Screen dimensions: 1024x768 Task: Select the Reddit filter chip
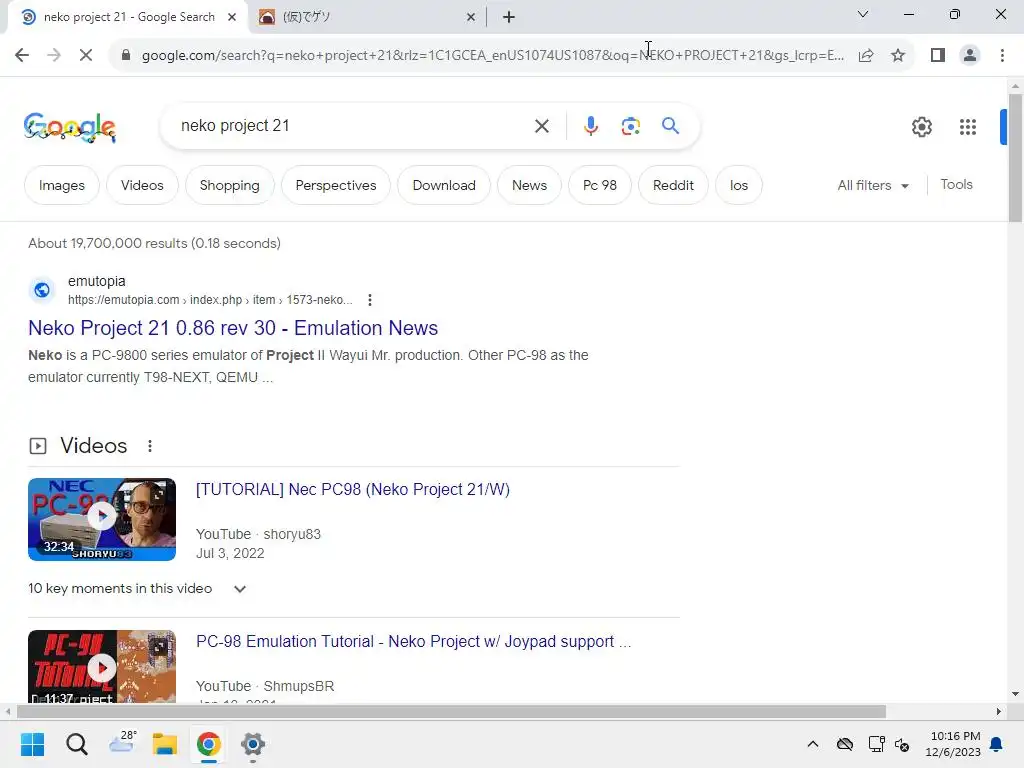[x=673, y=185]
